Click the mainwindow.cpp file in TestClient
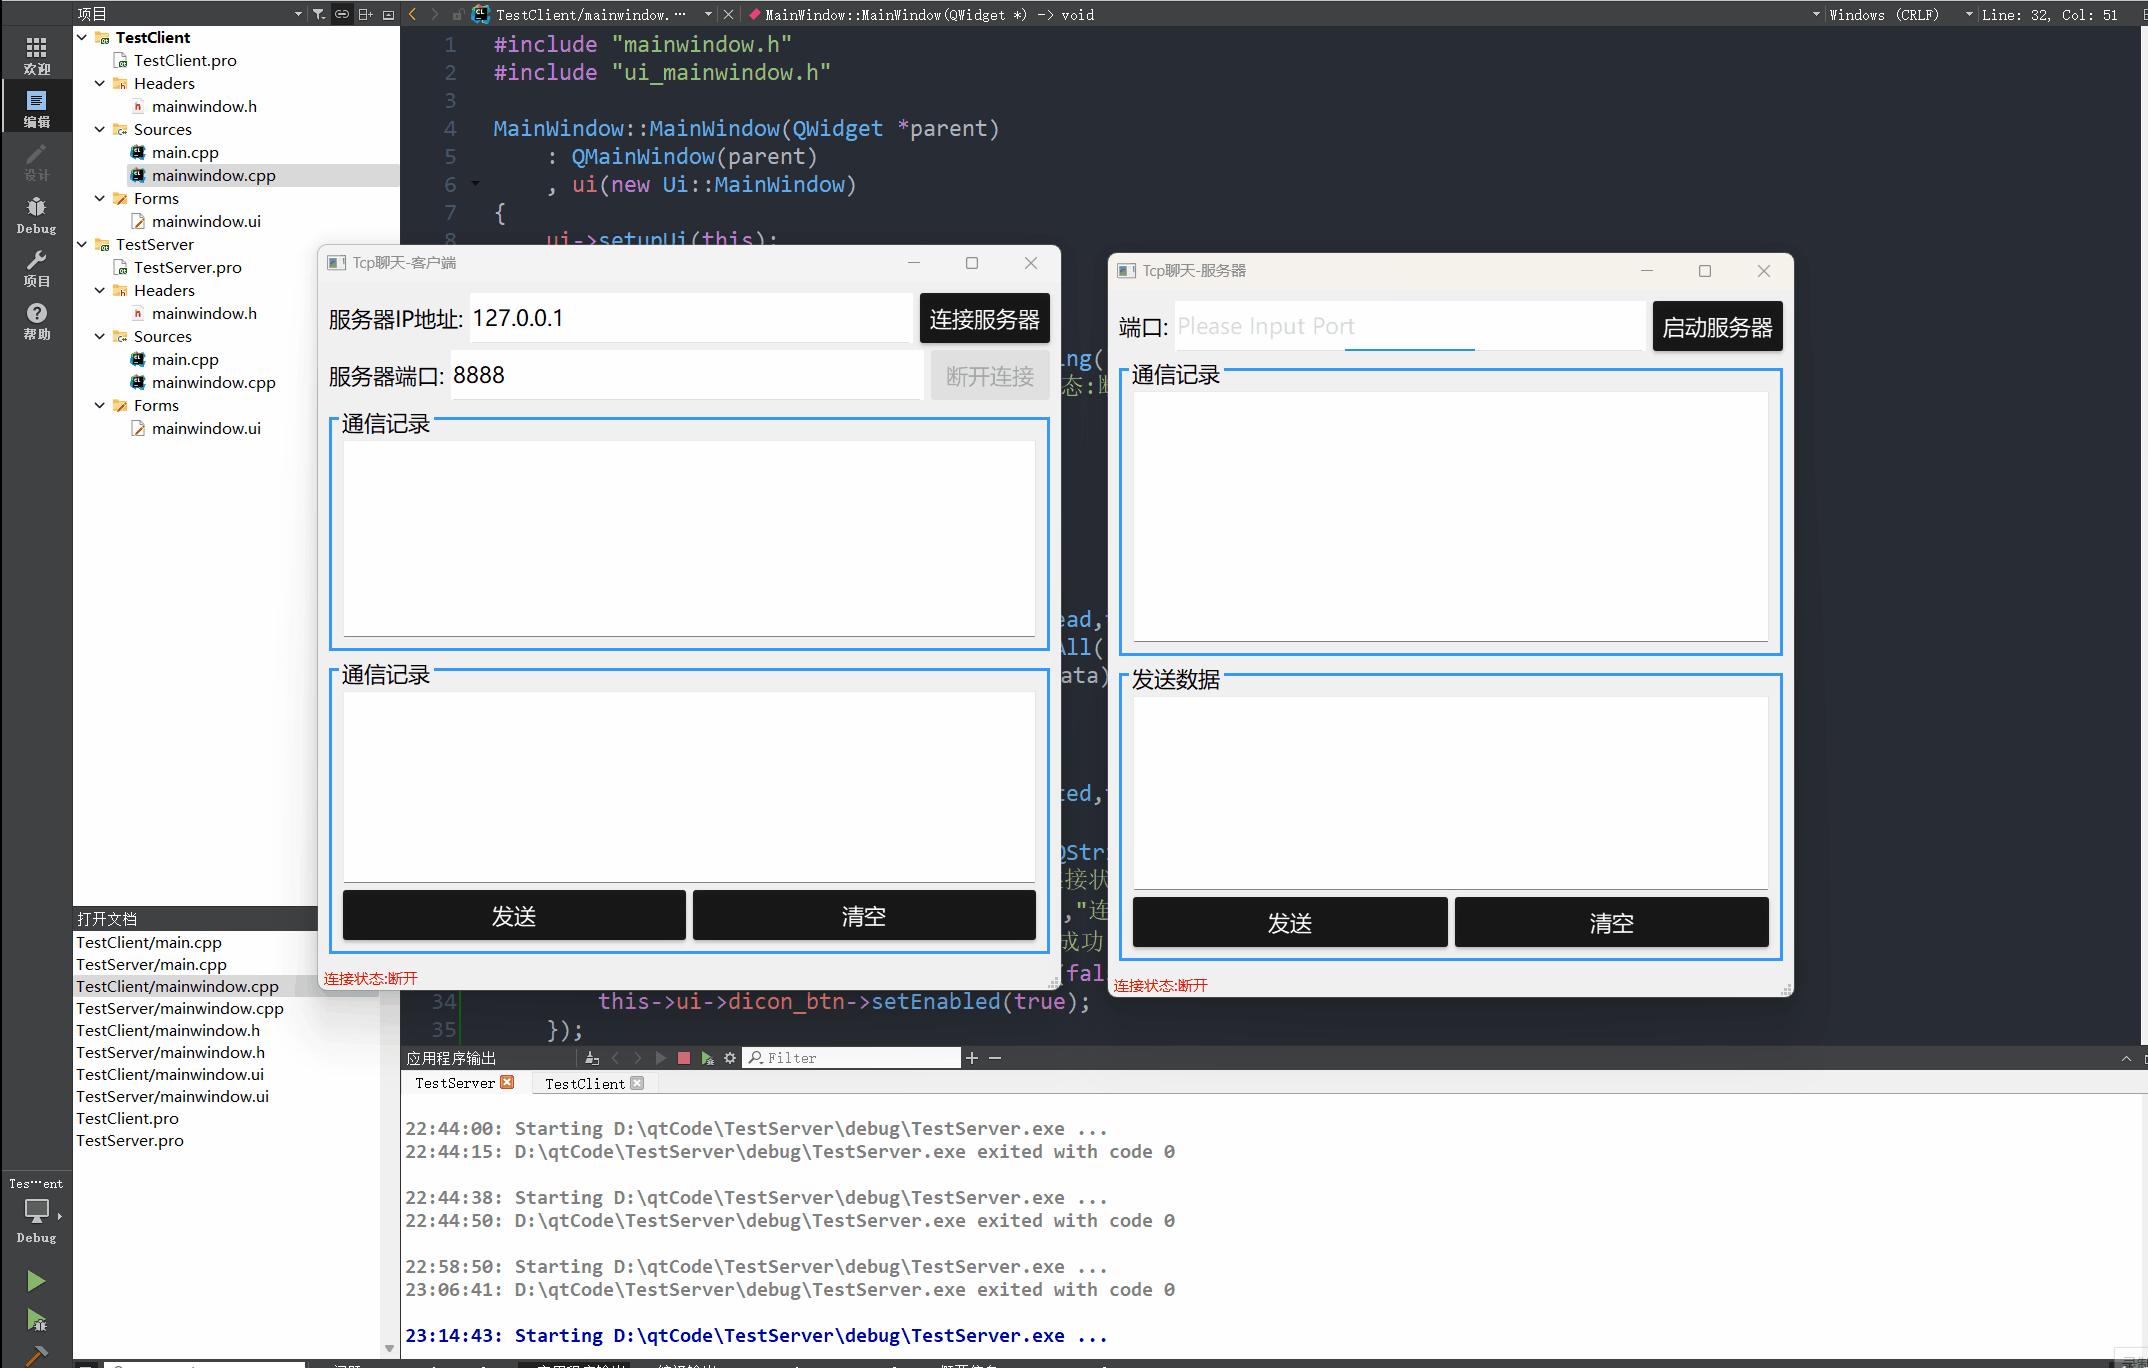 pyautogui.click(x=213, y=174)
